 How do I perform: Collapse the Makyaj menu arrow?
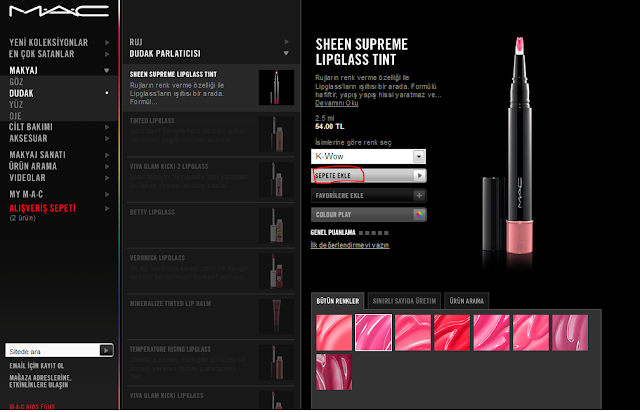107,70
